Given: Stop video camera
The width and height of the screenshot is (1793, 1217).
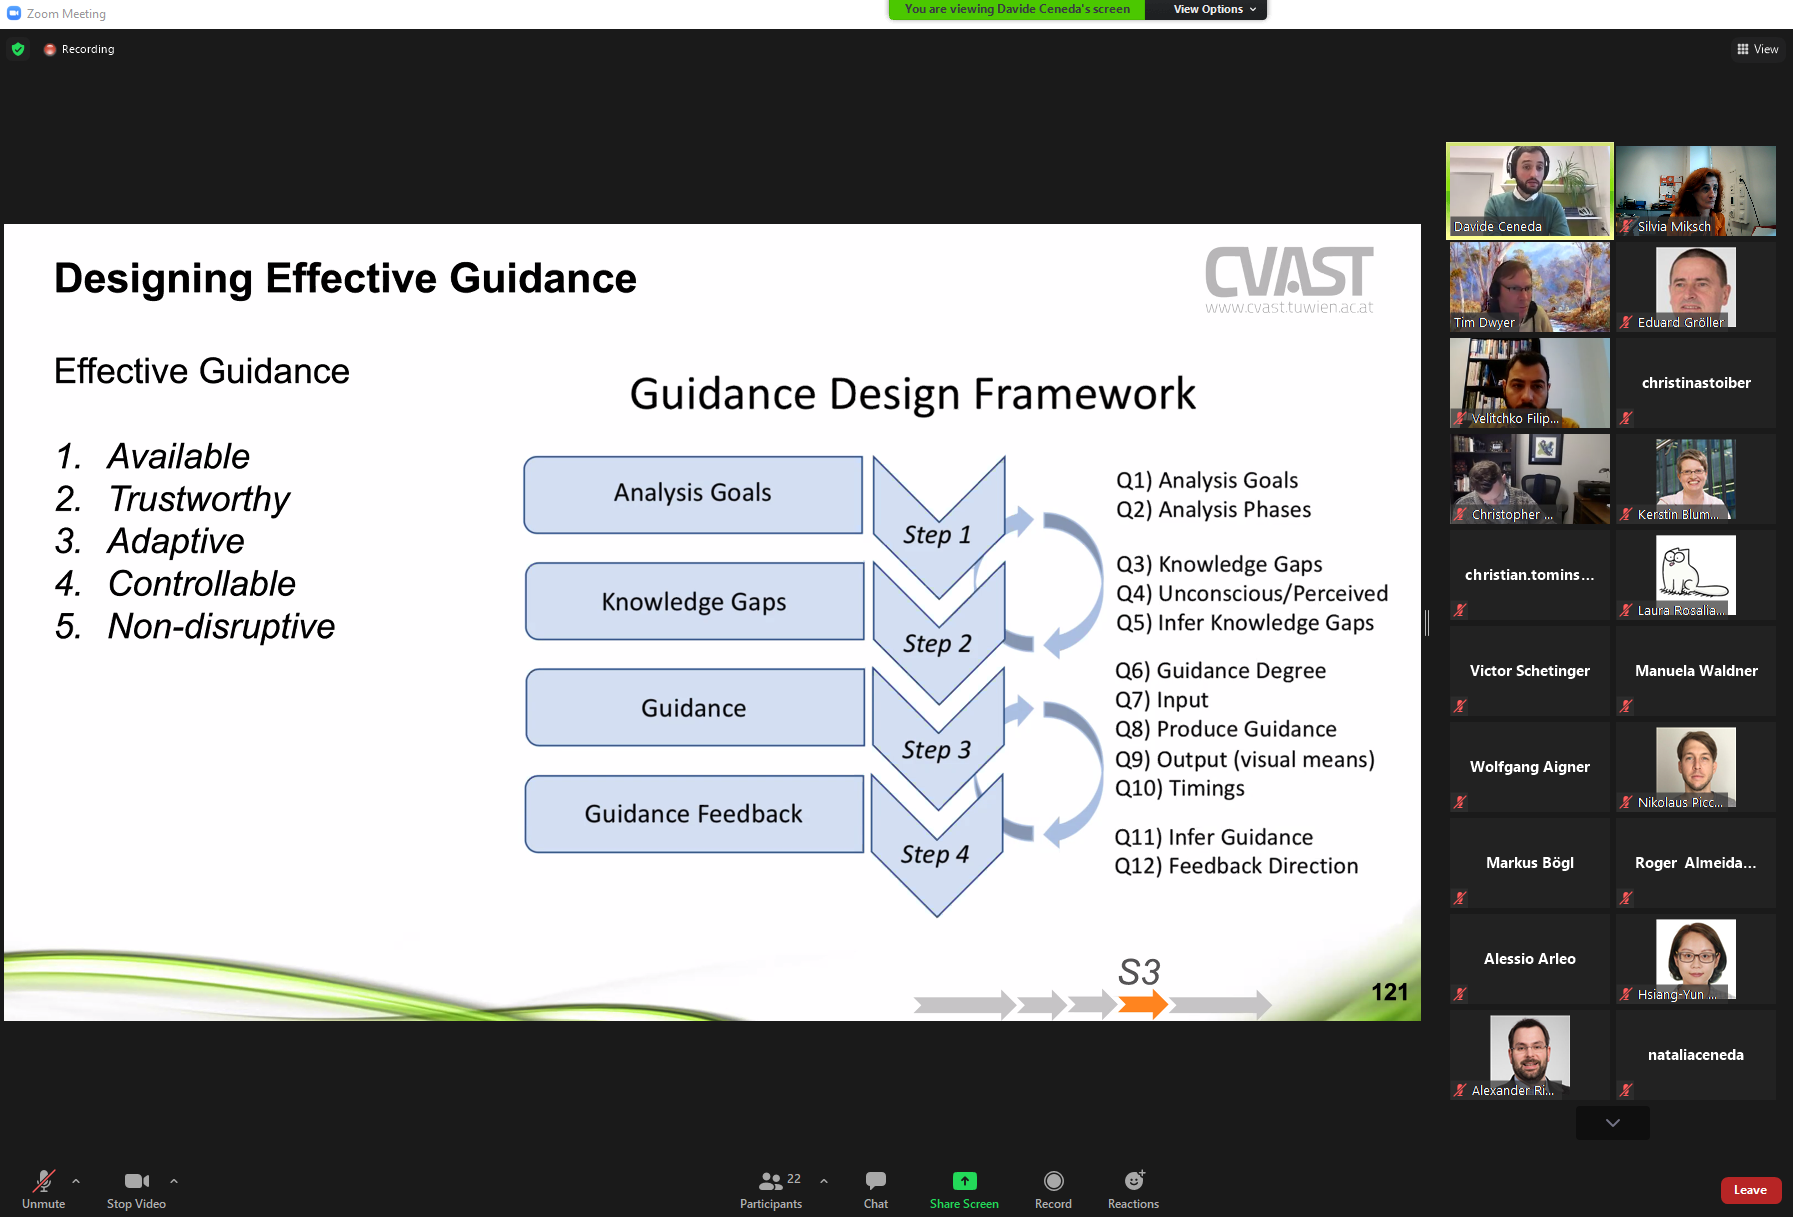Looking at the screenshot, I should 136,1188.
